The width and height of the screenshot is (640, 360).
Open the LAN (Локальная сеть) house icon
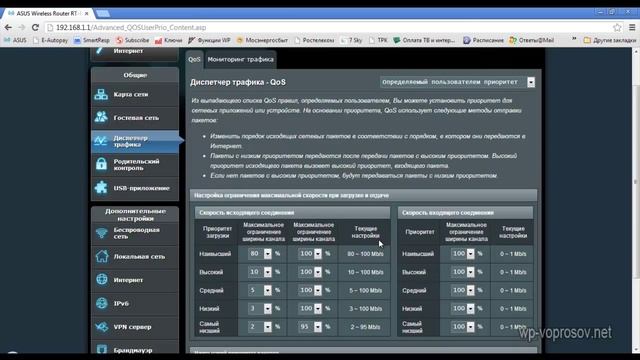102,256
